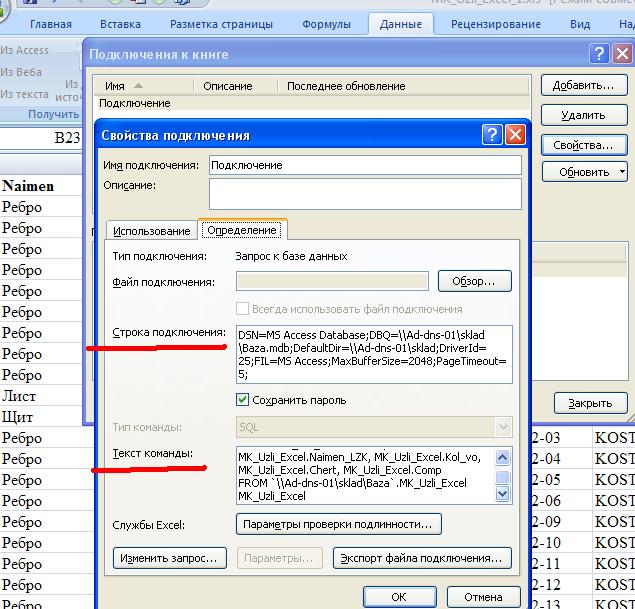Click Запрос к базе данных type text
Screen dimensions: 635x609
click(292, 256)
